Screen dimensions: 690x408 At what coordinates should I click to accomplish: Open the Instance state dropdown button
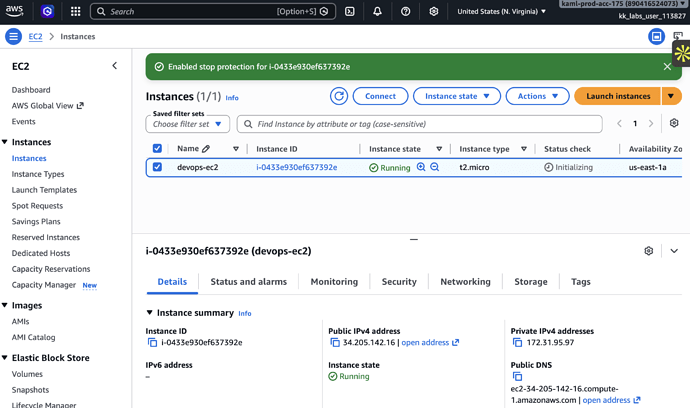tap(457, 96)
